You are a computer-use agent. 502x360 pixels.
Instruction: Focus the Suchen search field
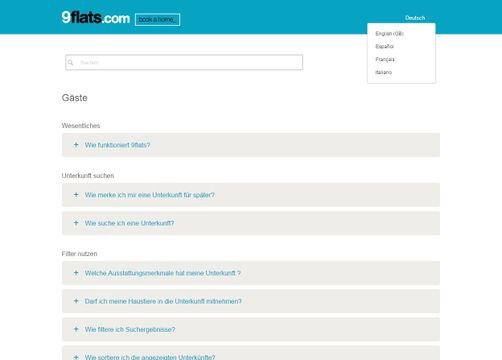[x=184, y=62]
